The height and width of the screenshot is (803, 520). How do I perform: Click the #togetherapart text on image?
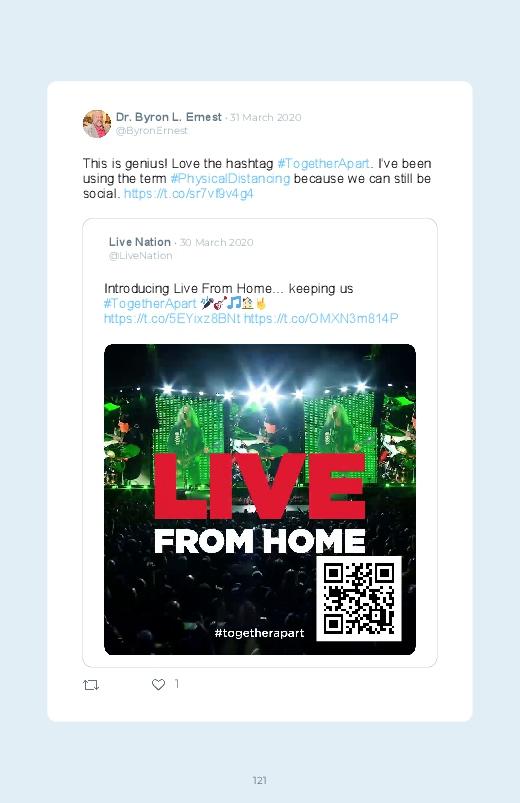pyautogui.click(x=259, y=633)
